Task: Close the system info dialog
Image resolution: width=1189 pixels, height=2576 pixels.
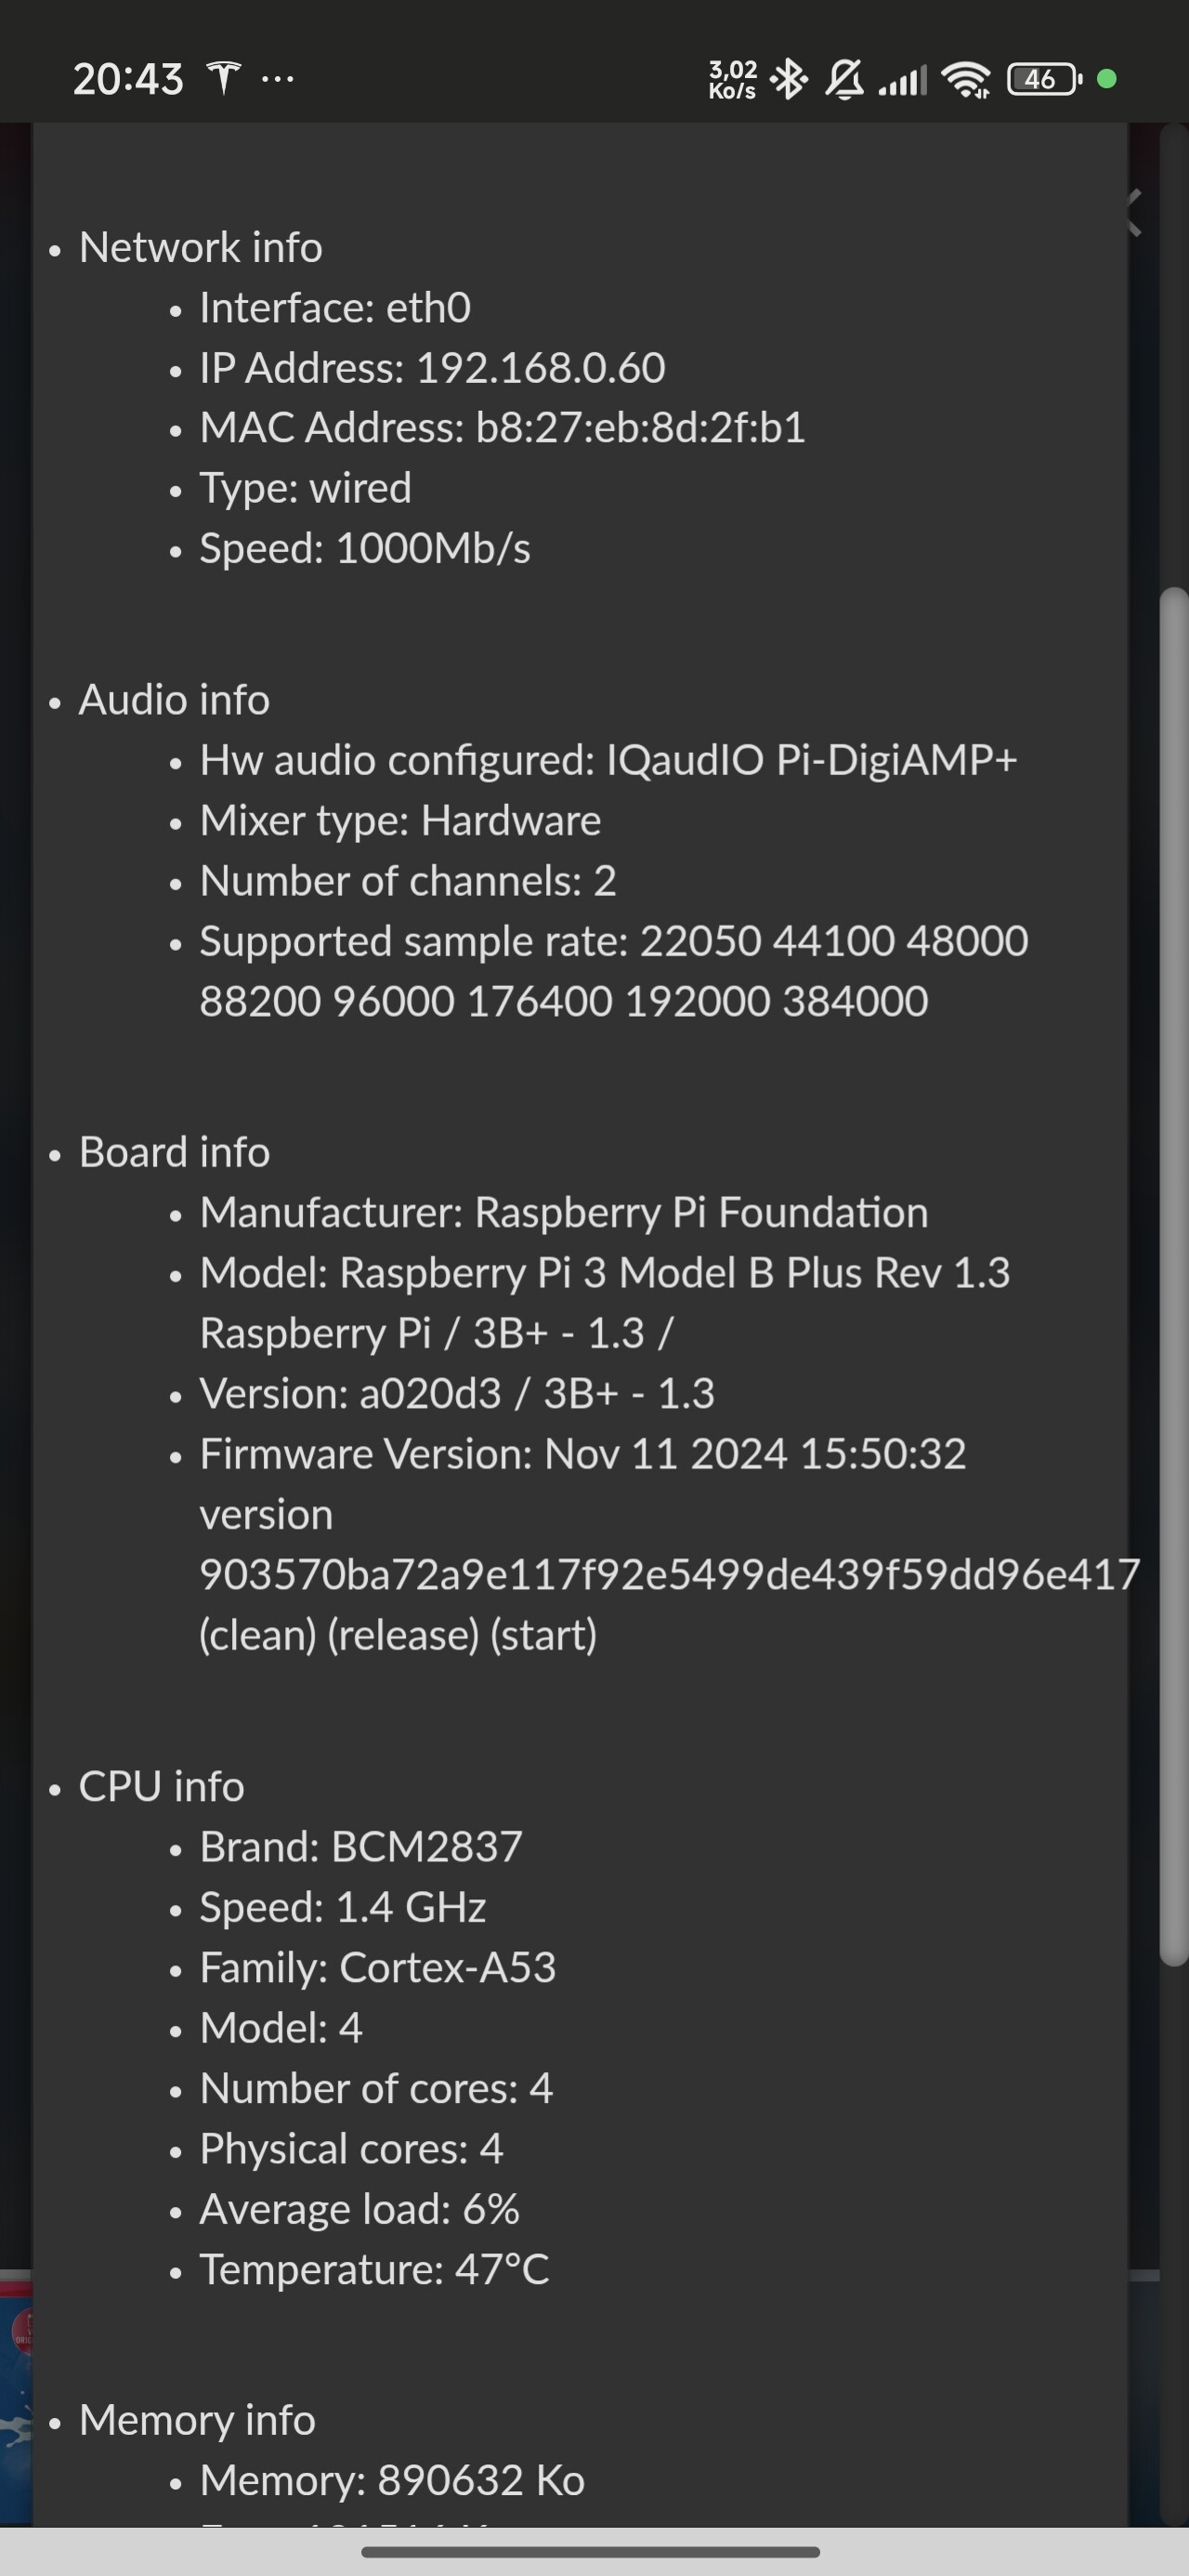Action: (1135, 212)
